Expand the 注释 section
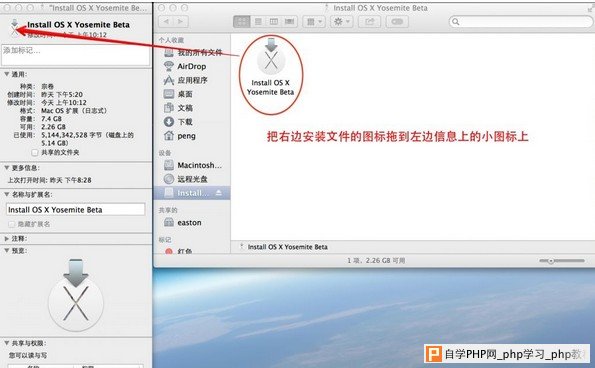 click(6, 239)
